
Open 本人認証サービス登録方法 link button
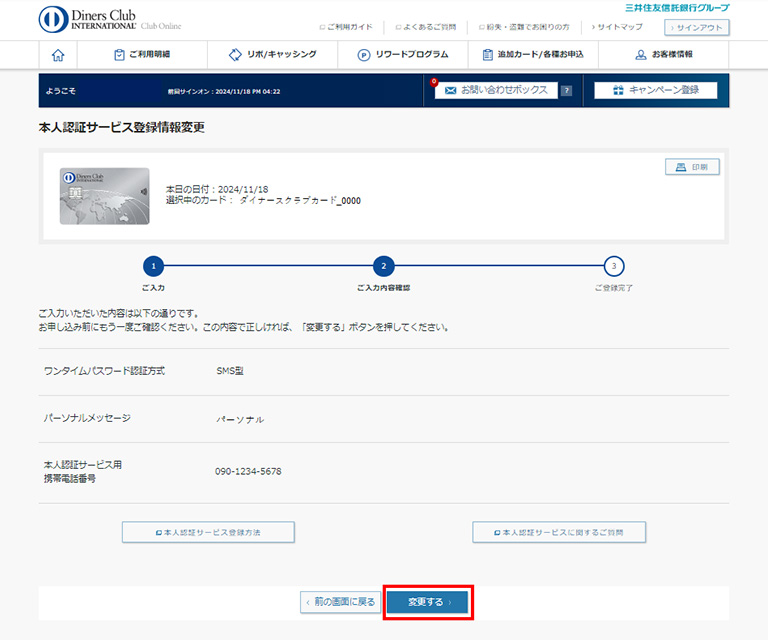coord(208,532)
